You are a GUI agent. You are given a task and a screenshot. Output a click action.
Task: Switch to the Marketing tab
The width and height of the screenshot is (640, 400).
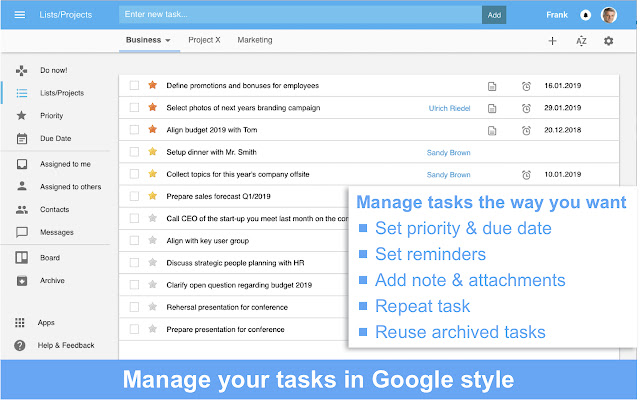pyautogui.click(x=255, y=40)
